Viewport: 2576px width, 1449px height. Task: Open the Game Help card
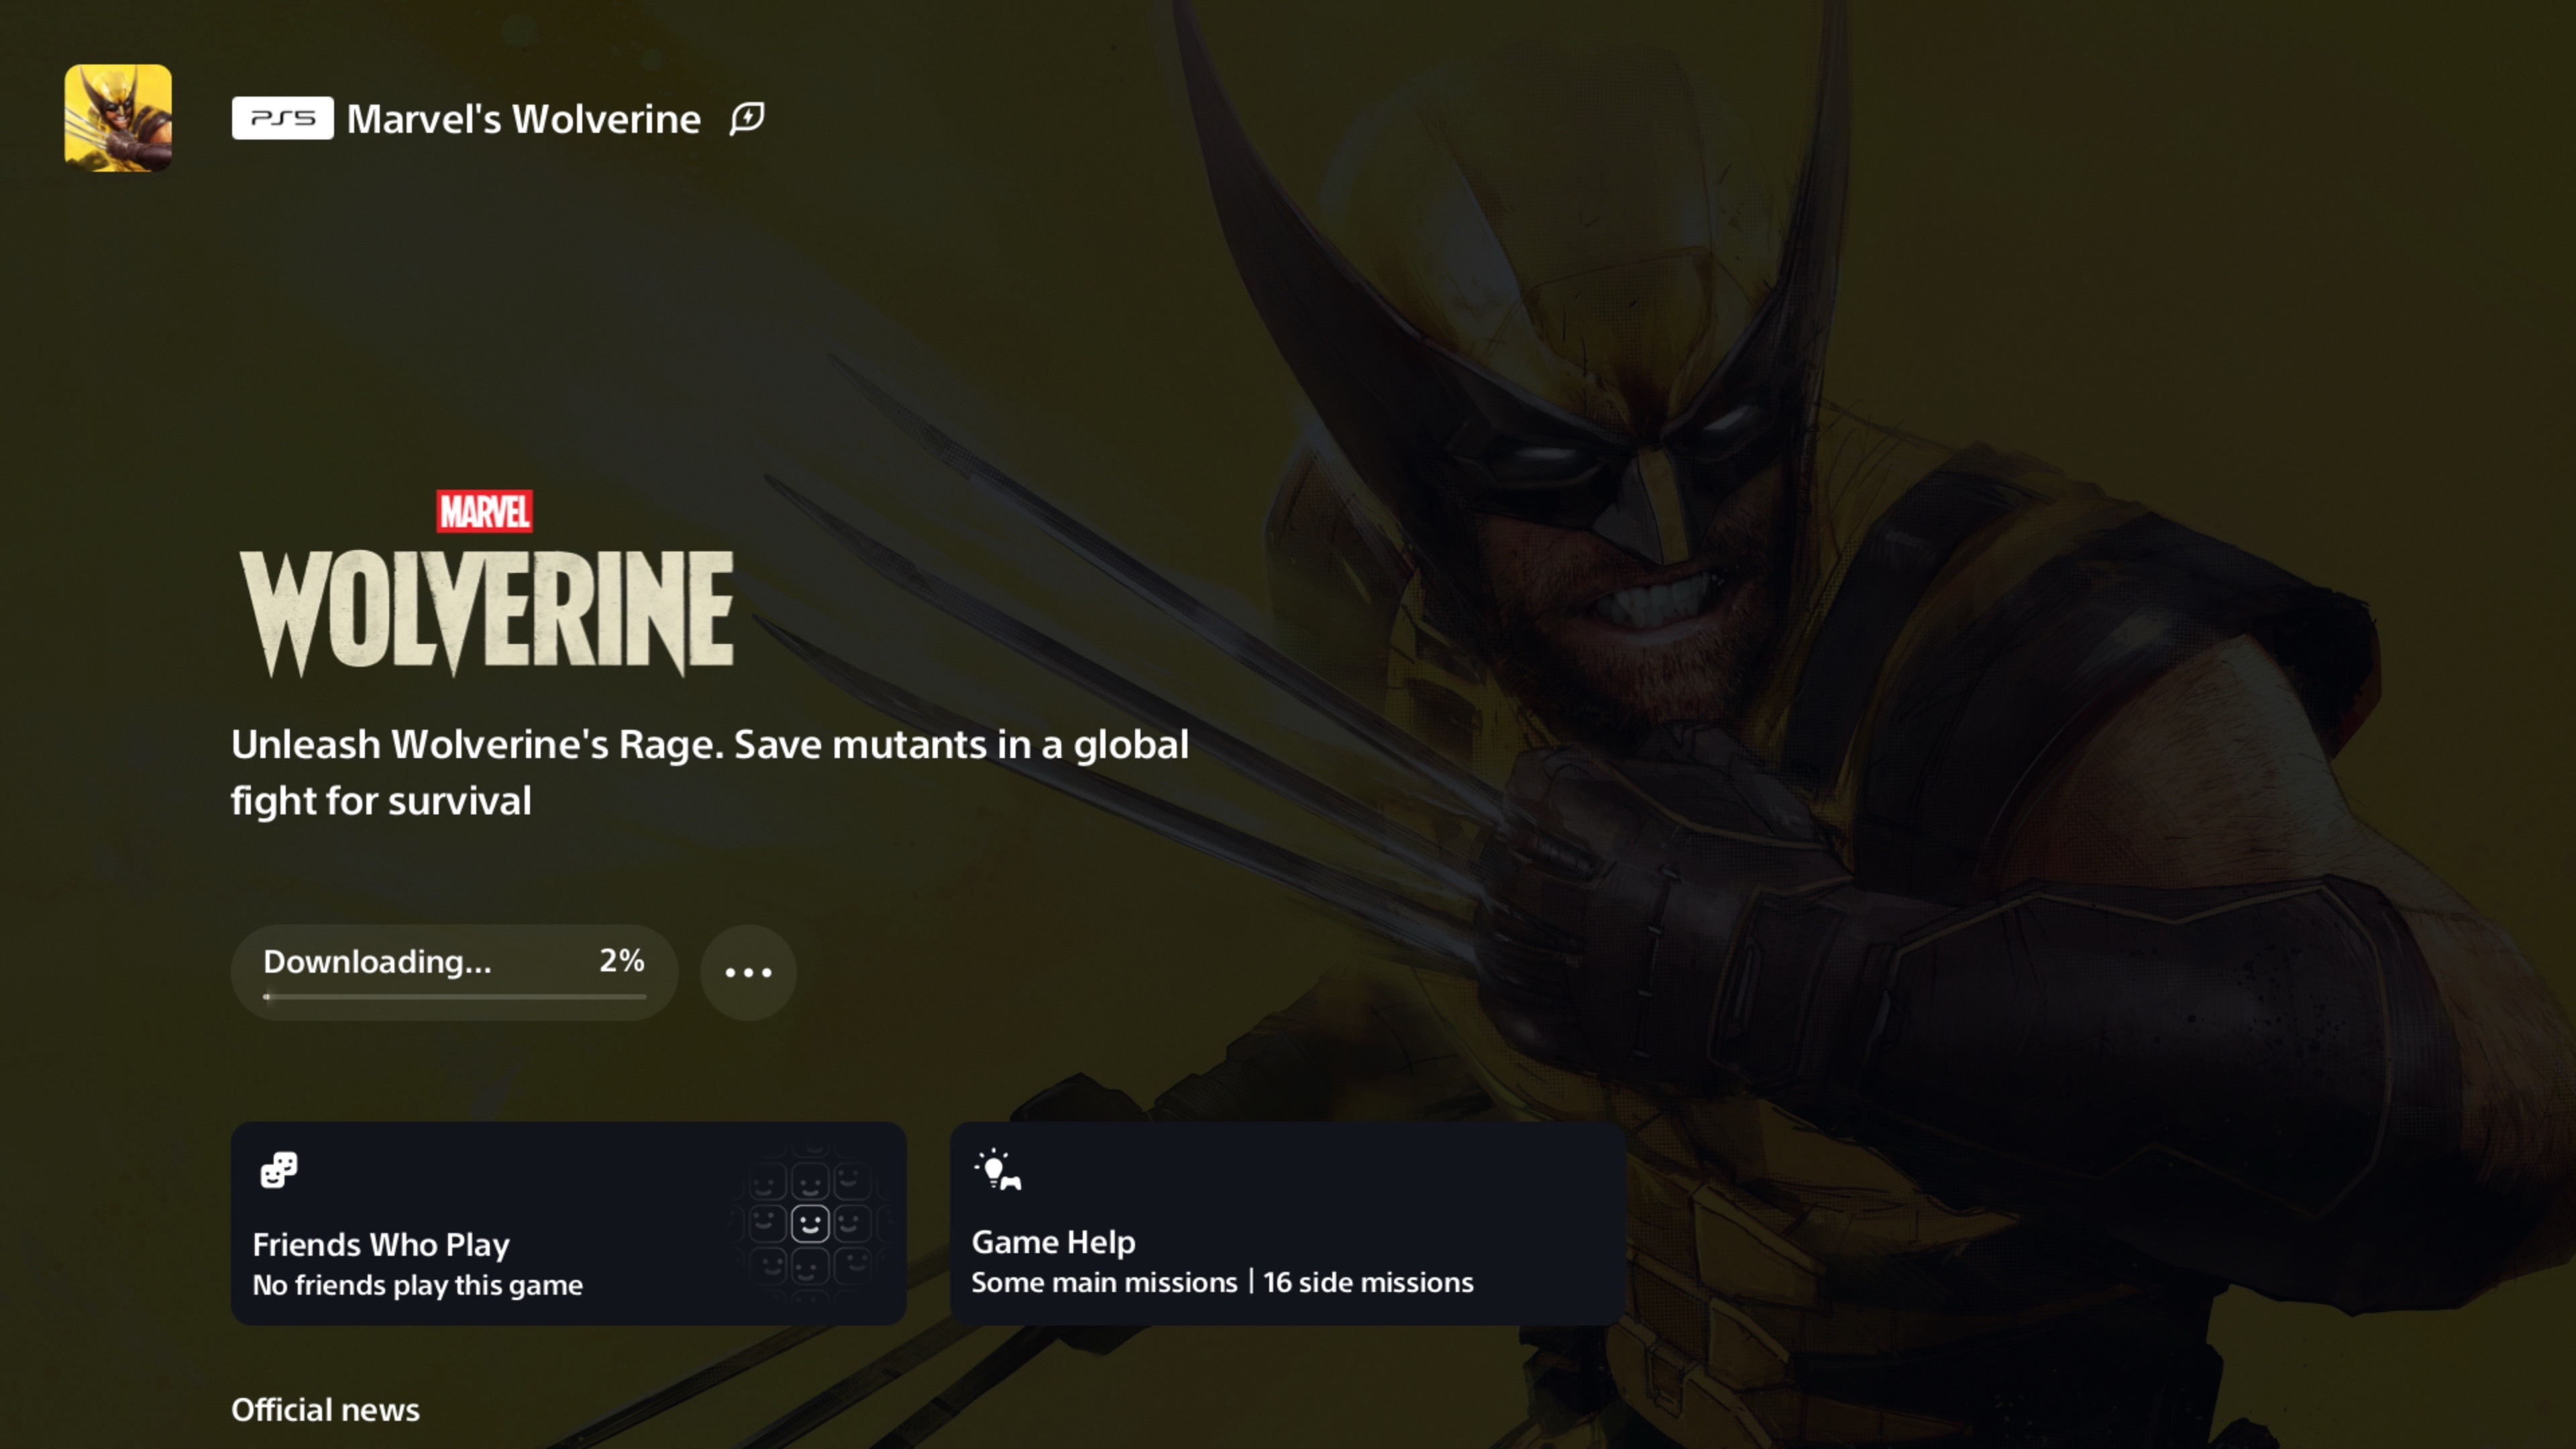click(1287, 1223)
